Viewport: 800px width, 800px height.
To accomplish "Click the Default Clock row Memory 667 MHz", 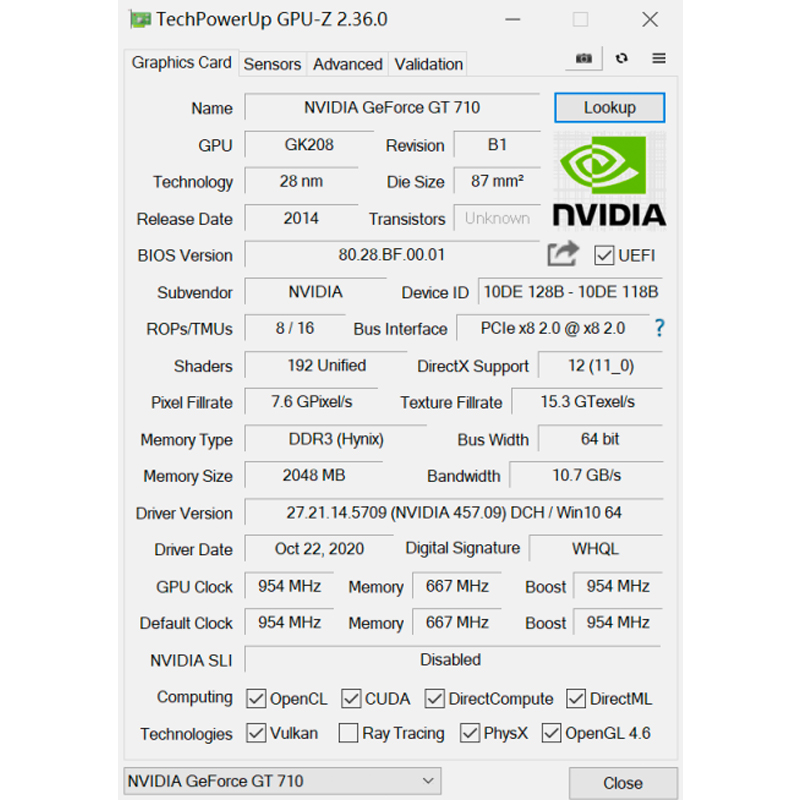I will pyautogui.click(x=457, y=622).
